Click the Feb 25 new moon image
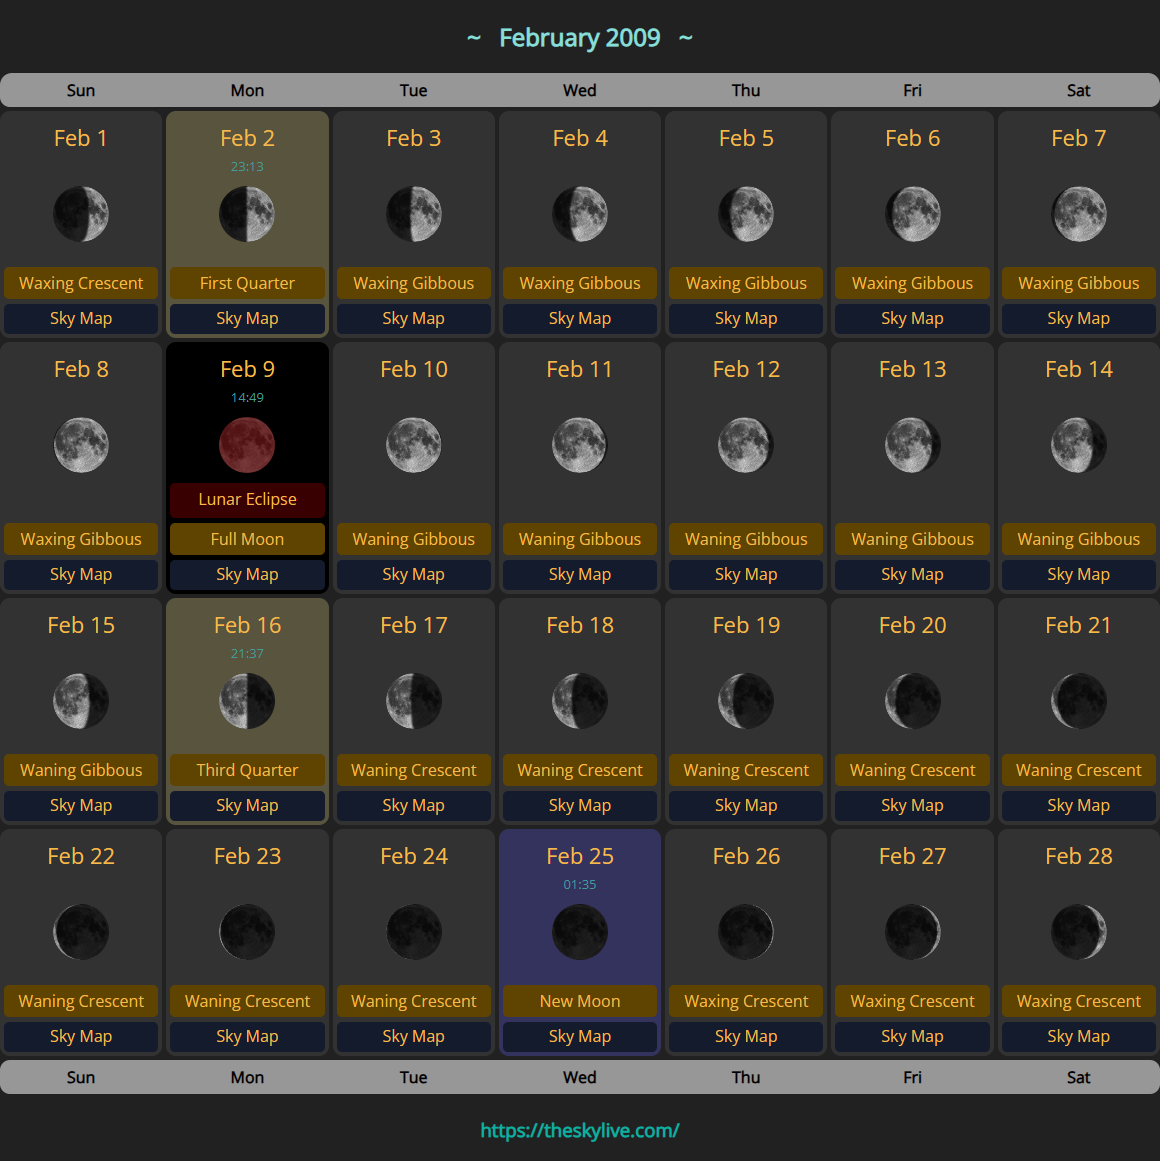 coord(580,932)
